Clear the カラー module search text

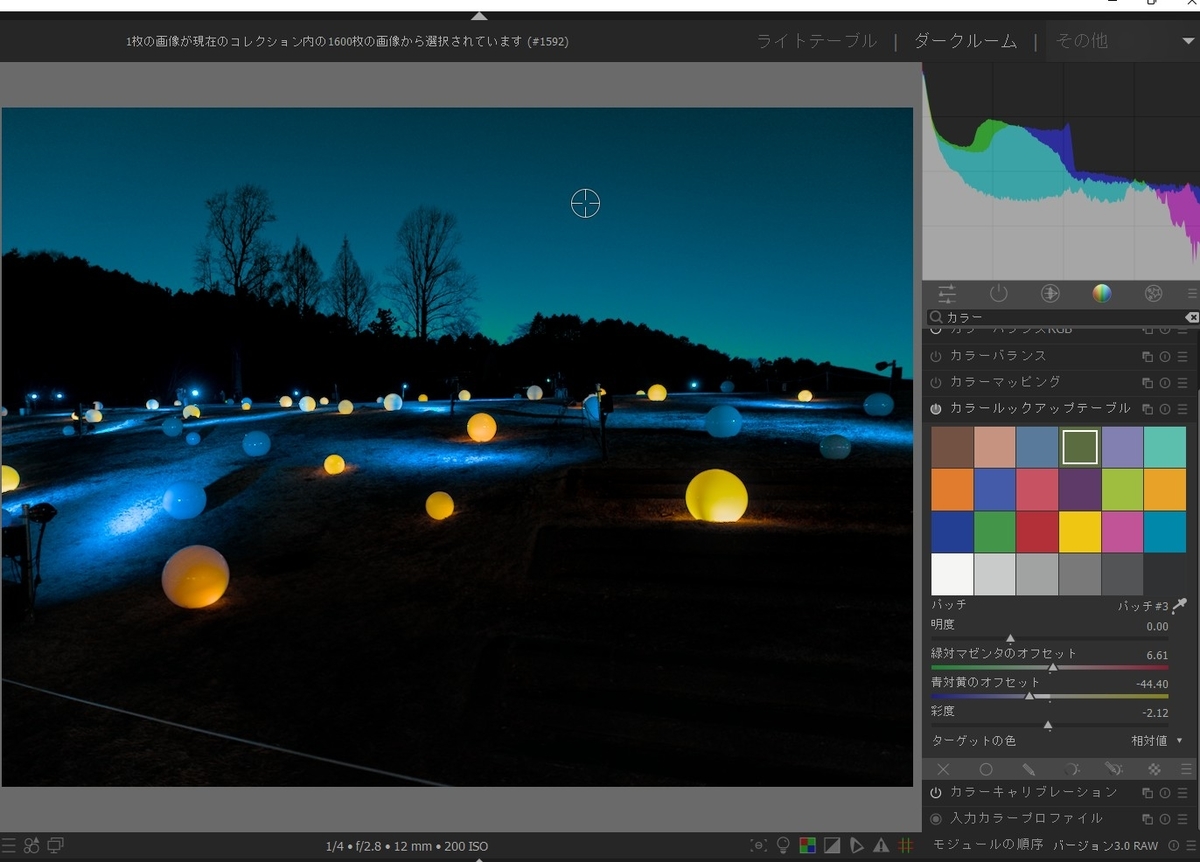(1192, 317)
